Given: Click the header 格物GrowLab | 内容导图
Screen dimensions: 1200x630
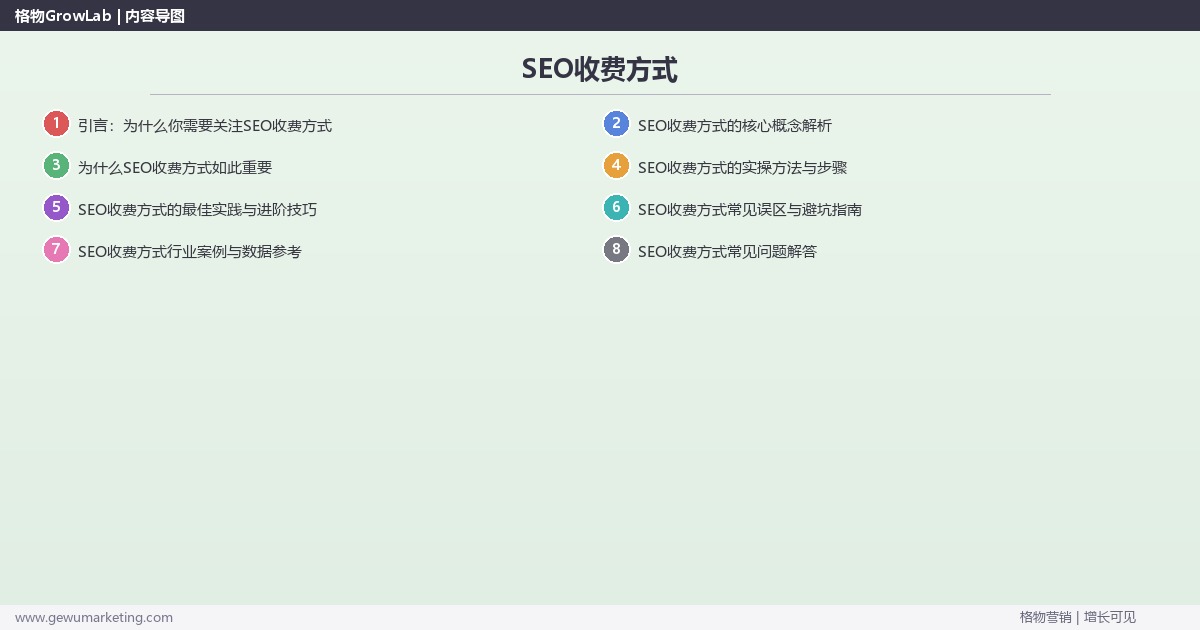Looking at the screenshot, I should point(100,16).
